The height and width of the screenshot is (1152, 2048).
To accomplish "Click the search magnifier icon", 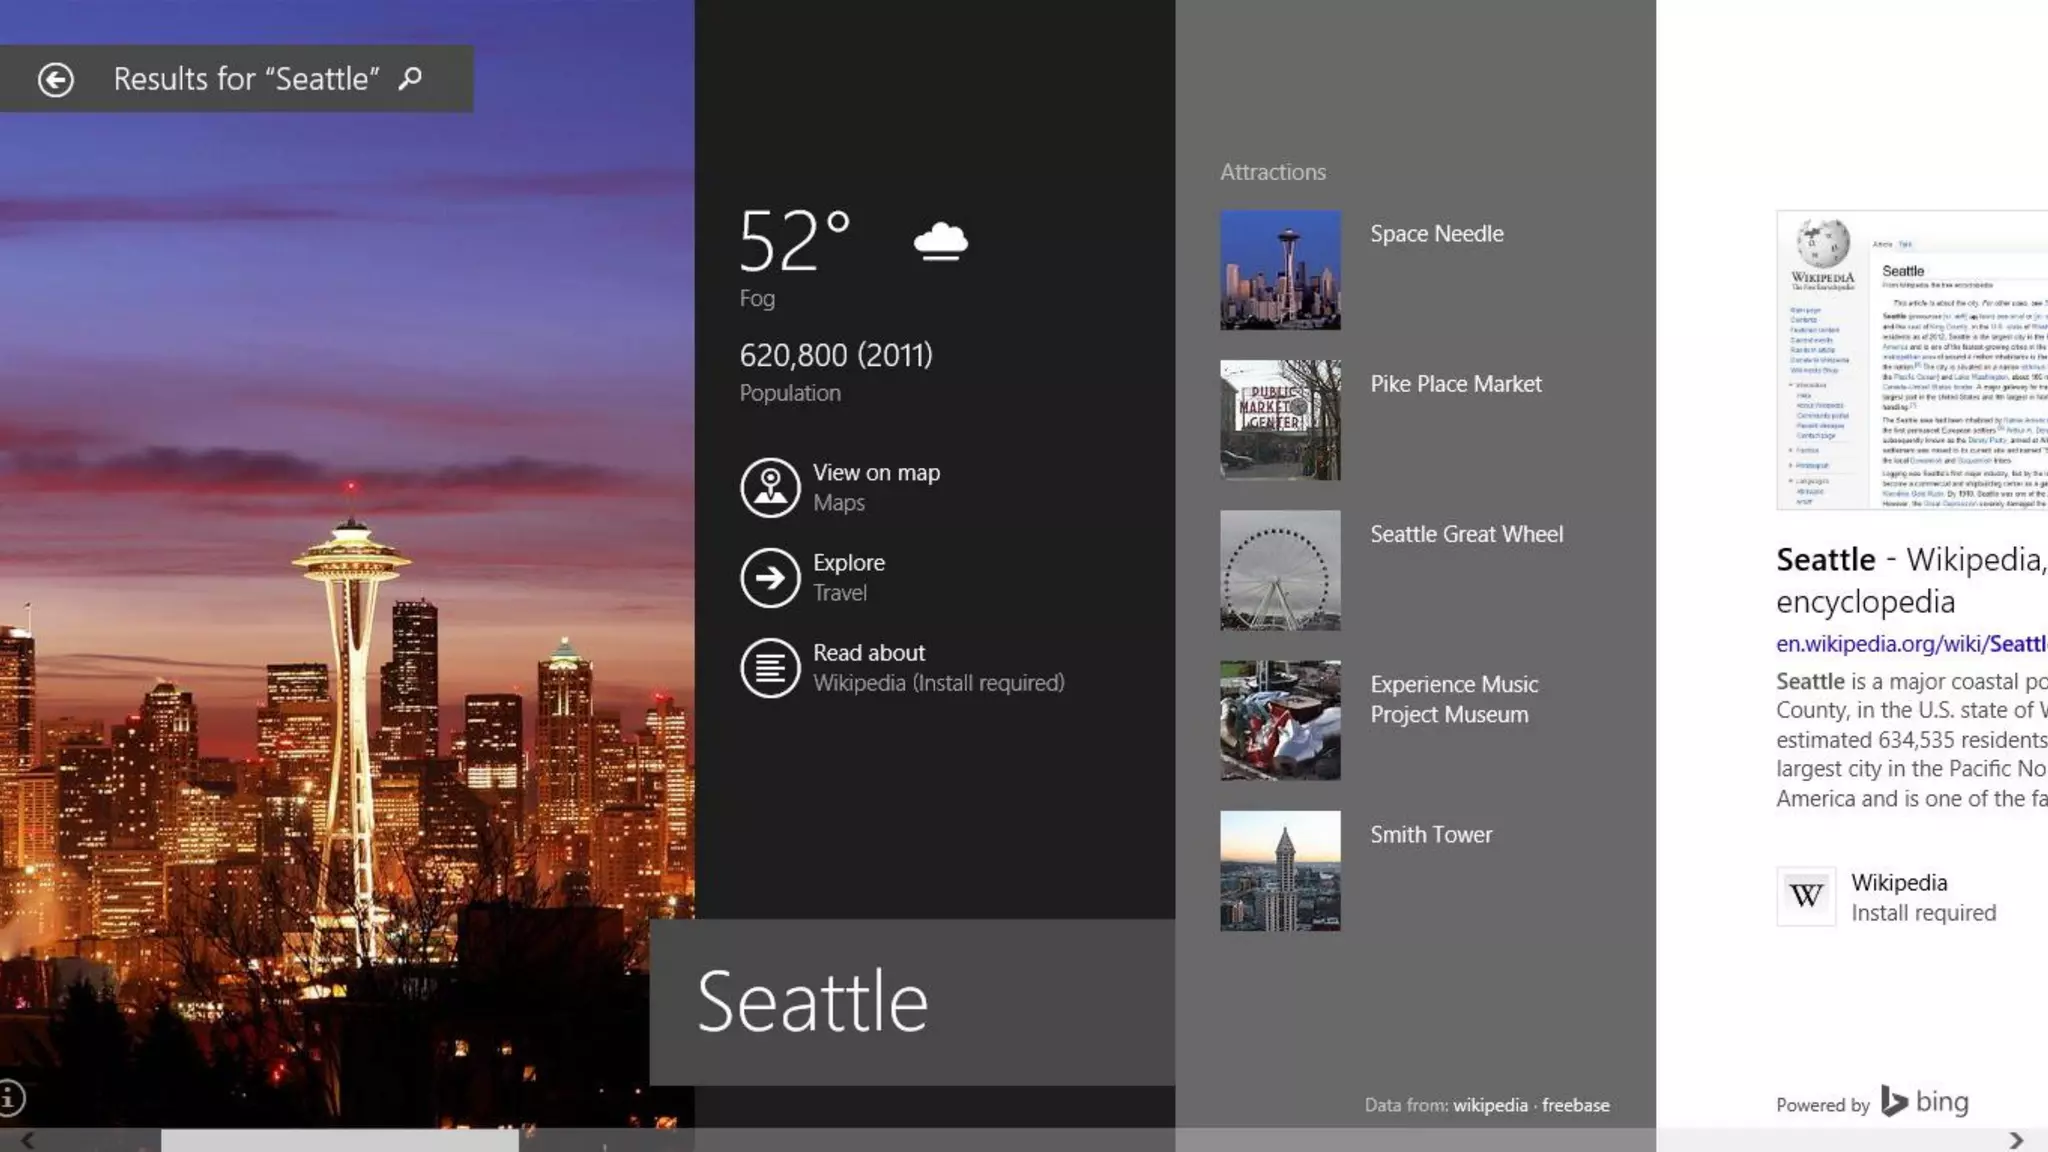I will click(x=410, y=78).
